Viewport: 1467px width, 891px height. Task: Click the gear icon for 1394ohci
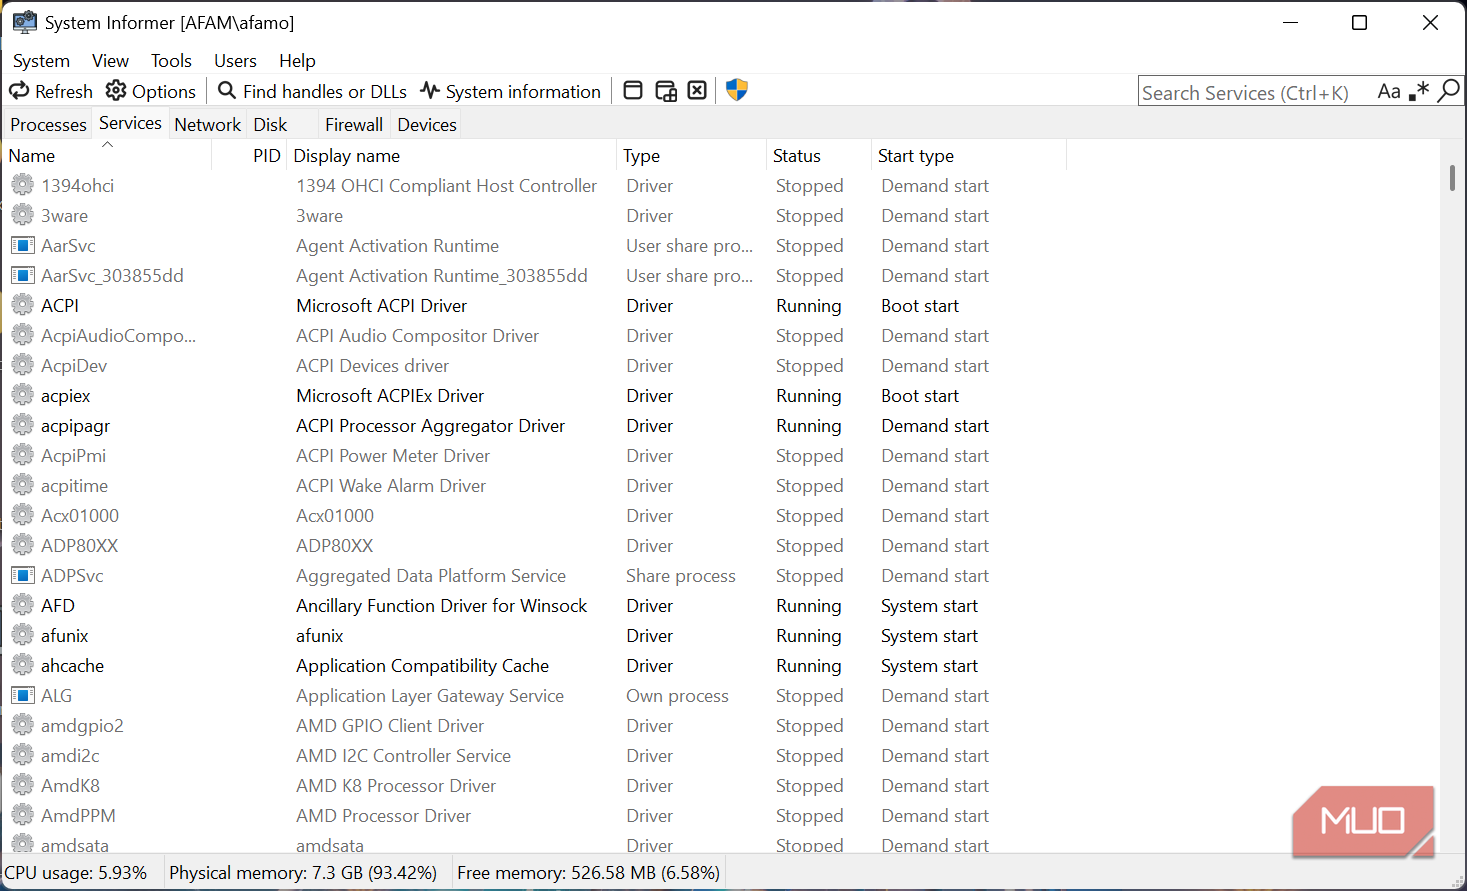(22, 185)
